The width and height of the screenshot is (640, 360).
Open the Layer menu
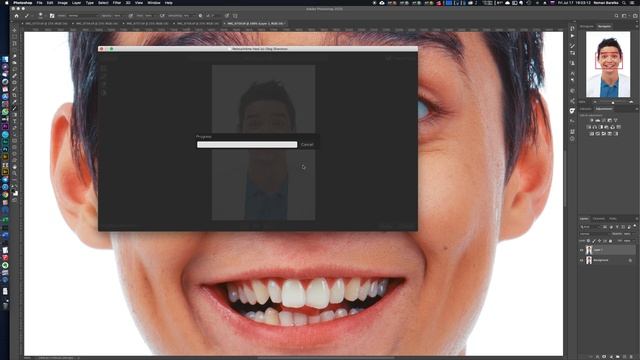point(76,3)
